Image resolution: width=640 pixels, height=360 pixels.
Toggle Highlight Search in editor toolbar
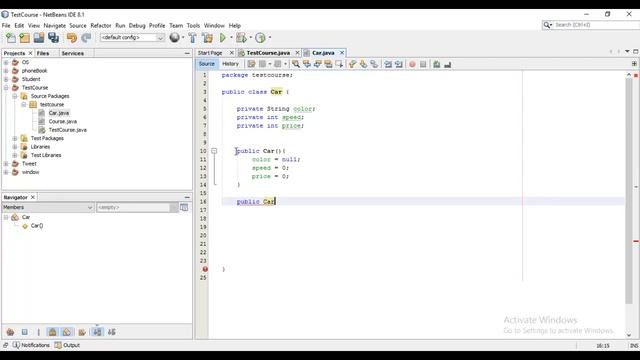pyautogui.click(x=328, y=64)
